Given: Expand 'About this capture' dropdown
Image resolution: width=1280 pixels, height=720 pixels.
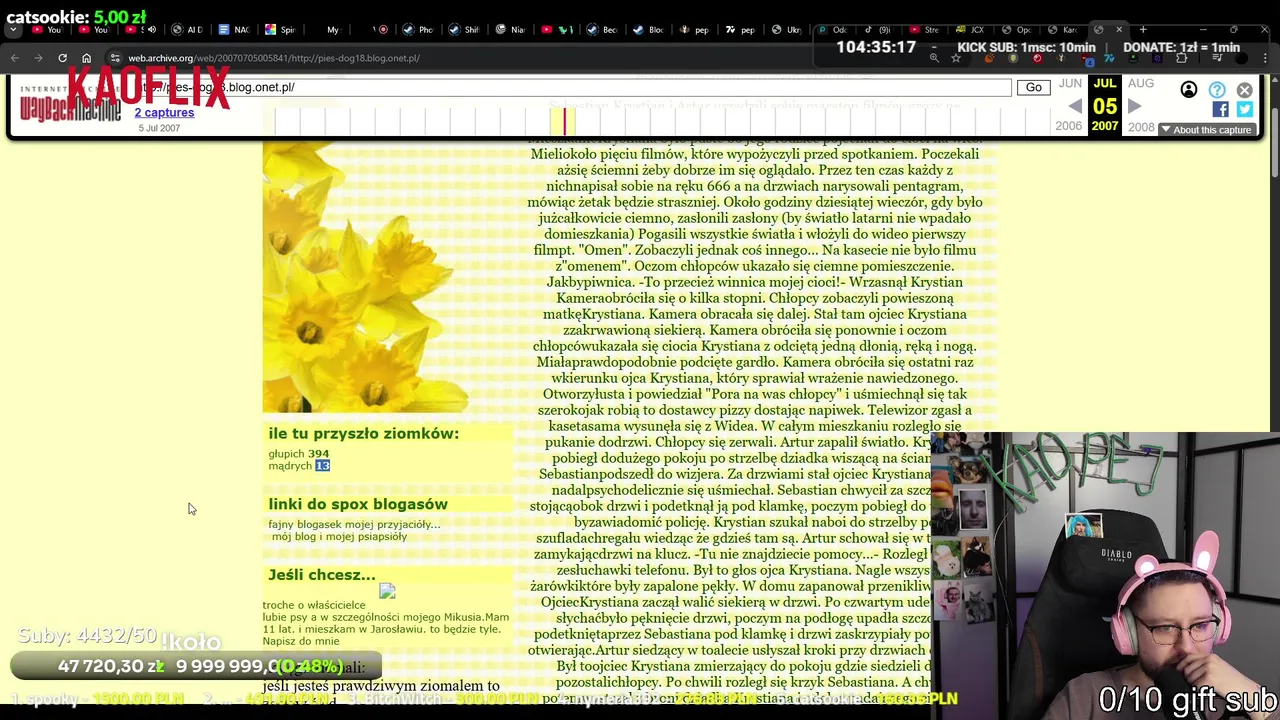Looking at the screenshot, I should (x=1206, y=130).
